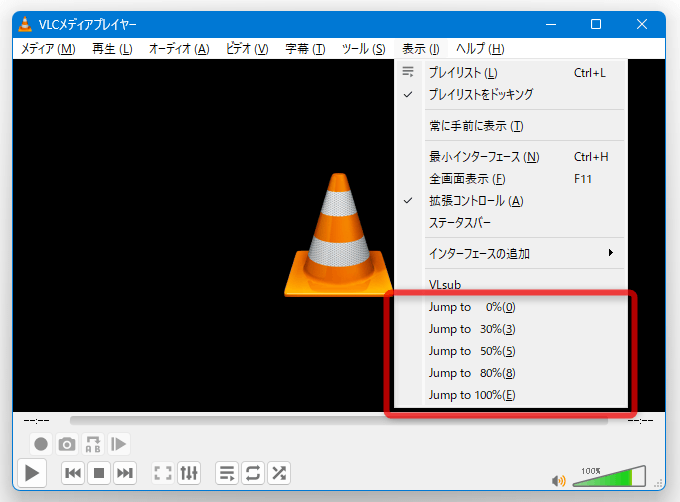
Task: Open VLsub menu entry
Action: click(511, 284)
